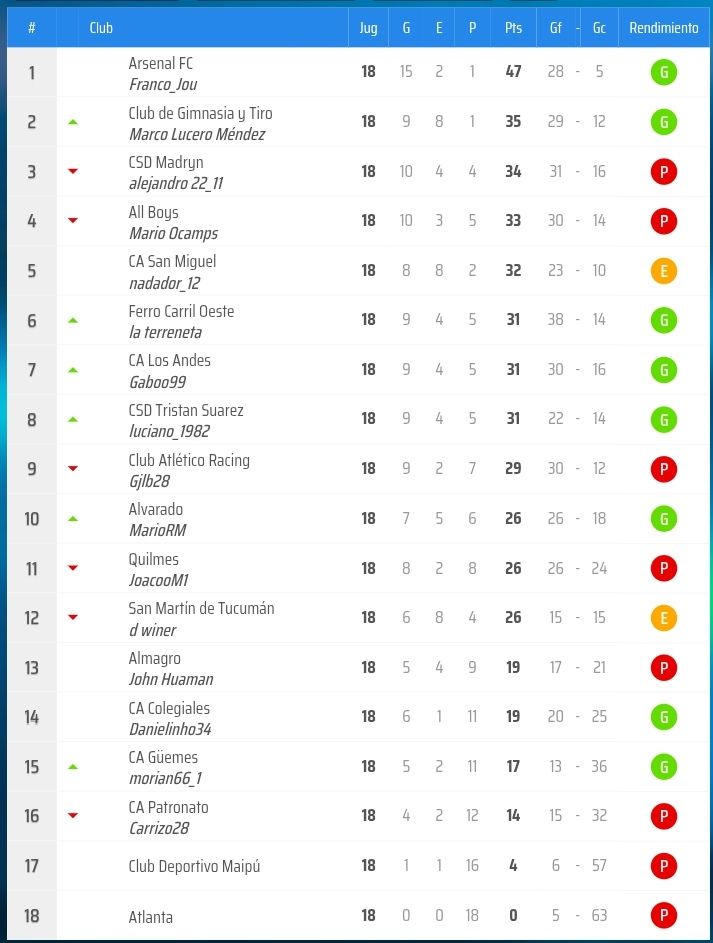Click red down arrow beside All Boys

73,221
